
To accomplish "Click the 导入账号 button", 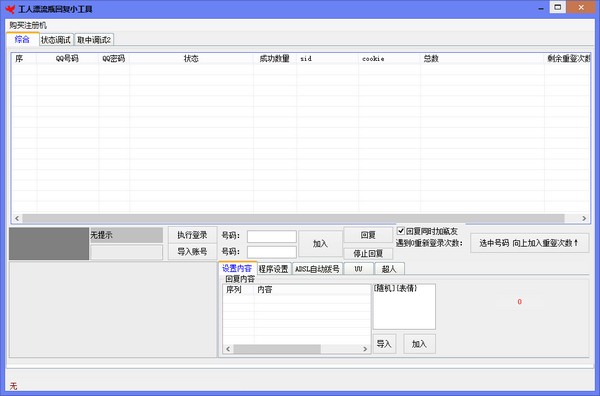I will [192, 252].
